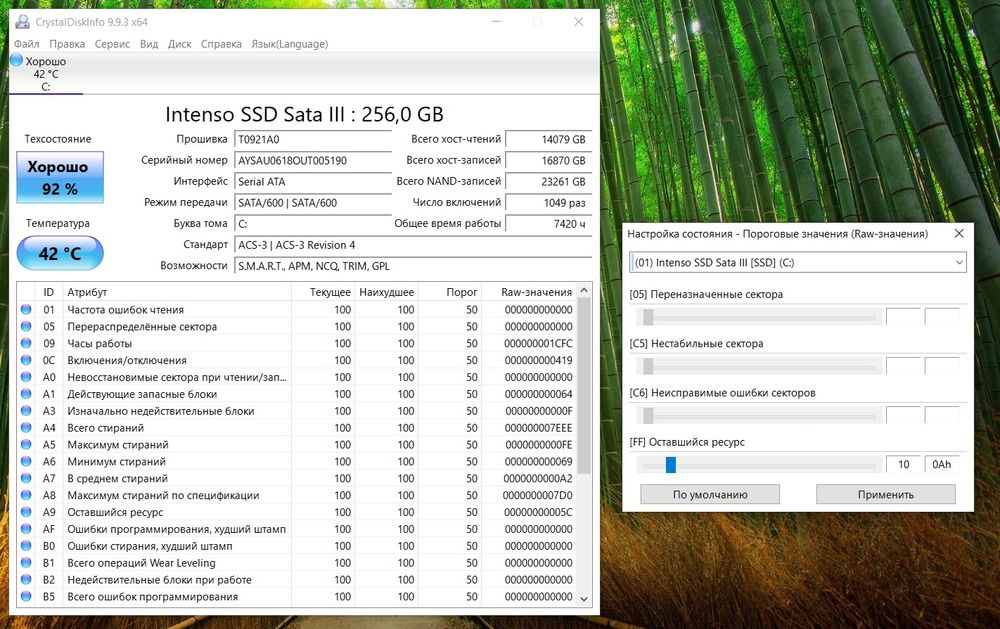Click the Хорошо 92 % health status button

point(60,177)
